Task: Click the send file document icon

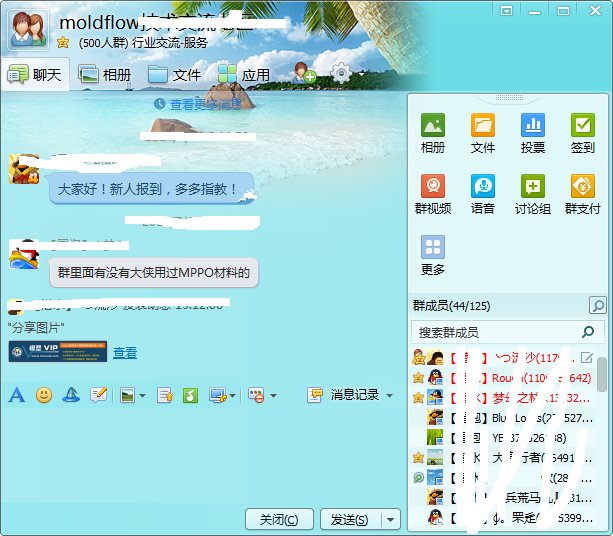Action: tap(164, 395)
